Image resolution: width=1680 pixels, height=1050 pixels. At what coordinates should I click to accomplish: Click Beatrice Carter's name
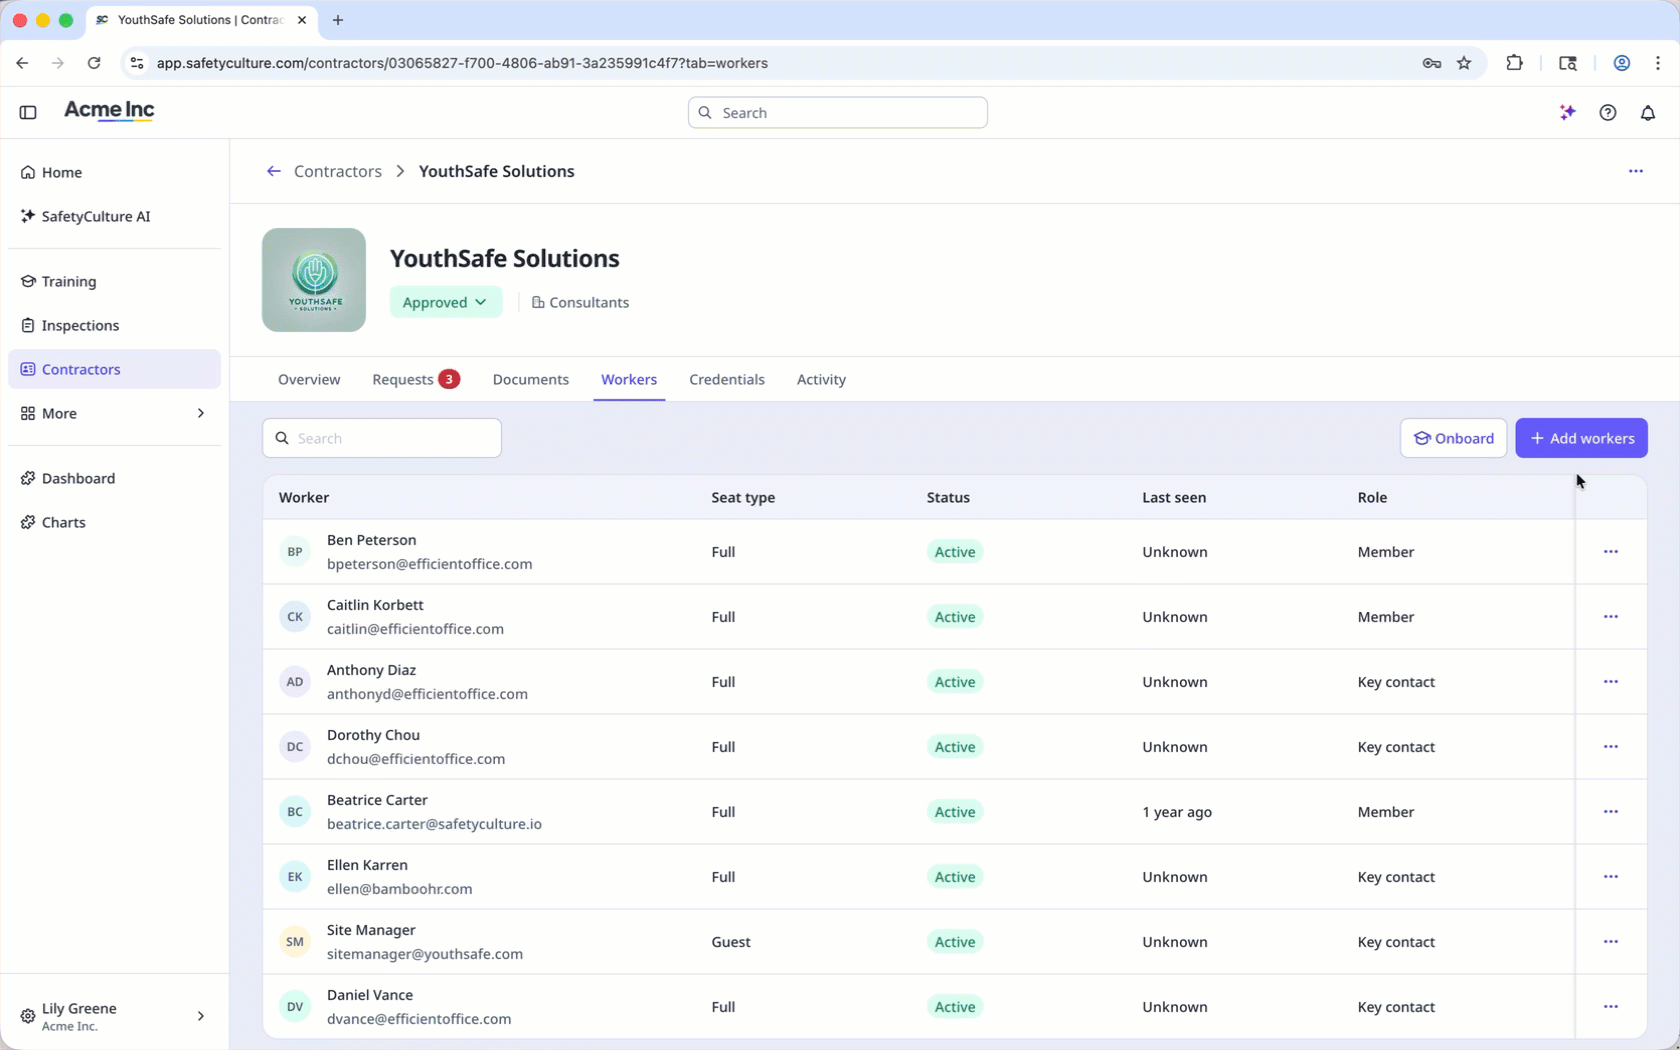point(377,800)
